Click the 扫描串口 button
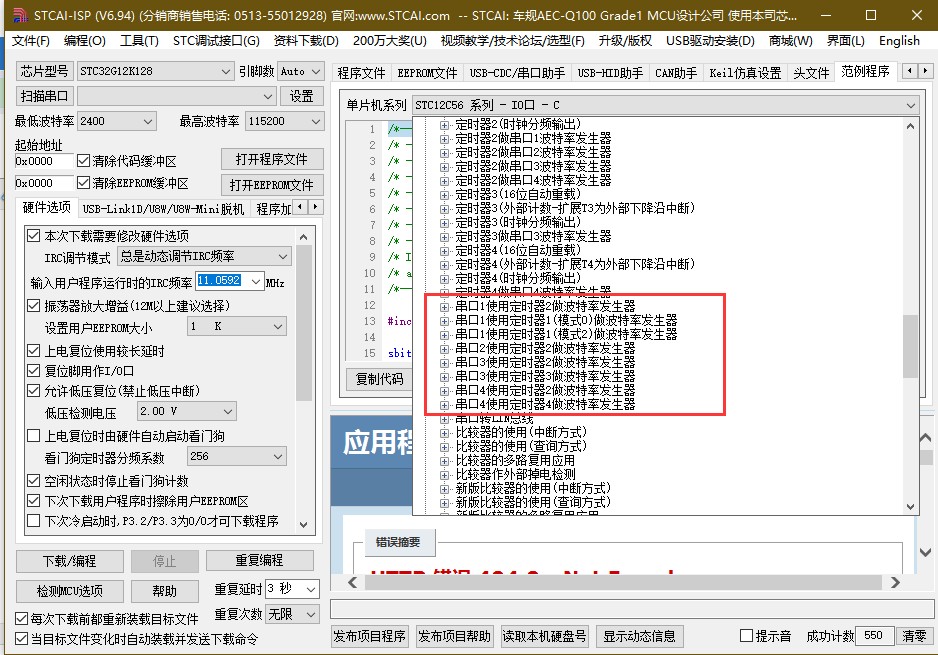The width and height of the screenshot is (938, 655). (x=44, y=96)
